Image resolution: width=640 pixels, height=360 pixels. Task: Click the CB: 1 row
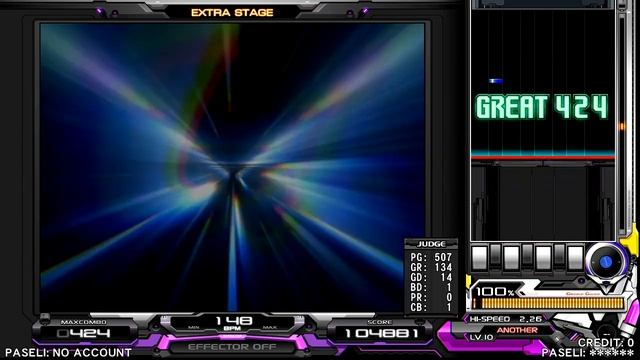pyautogui.click(x=431, y=307)
